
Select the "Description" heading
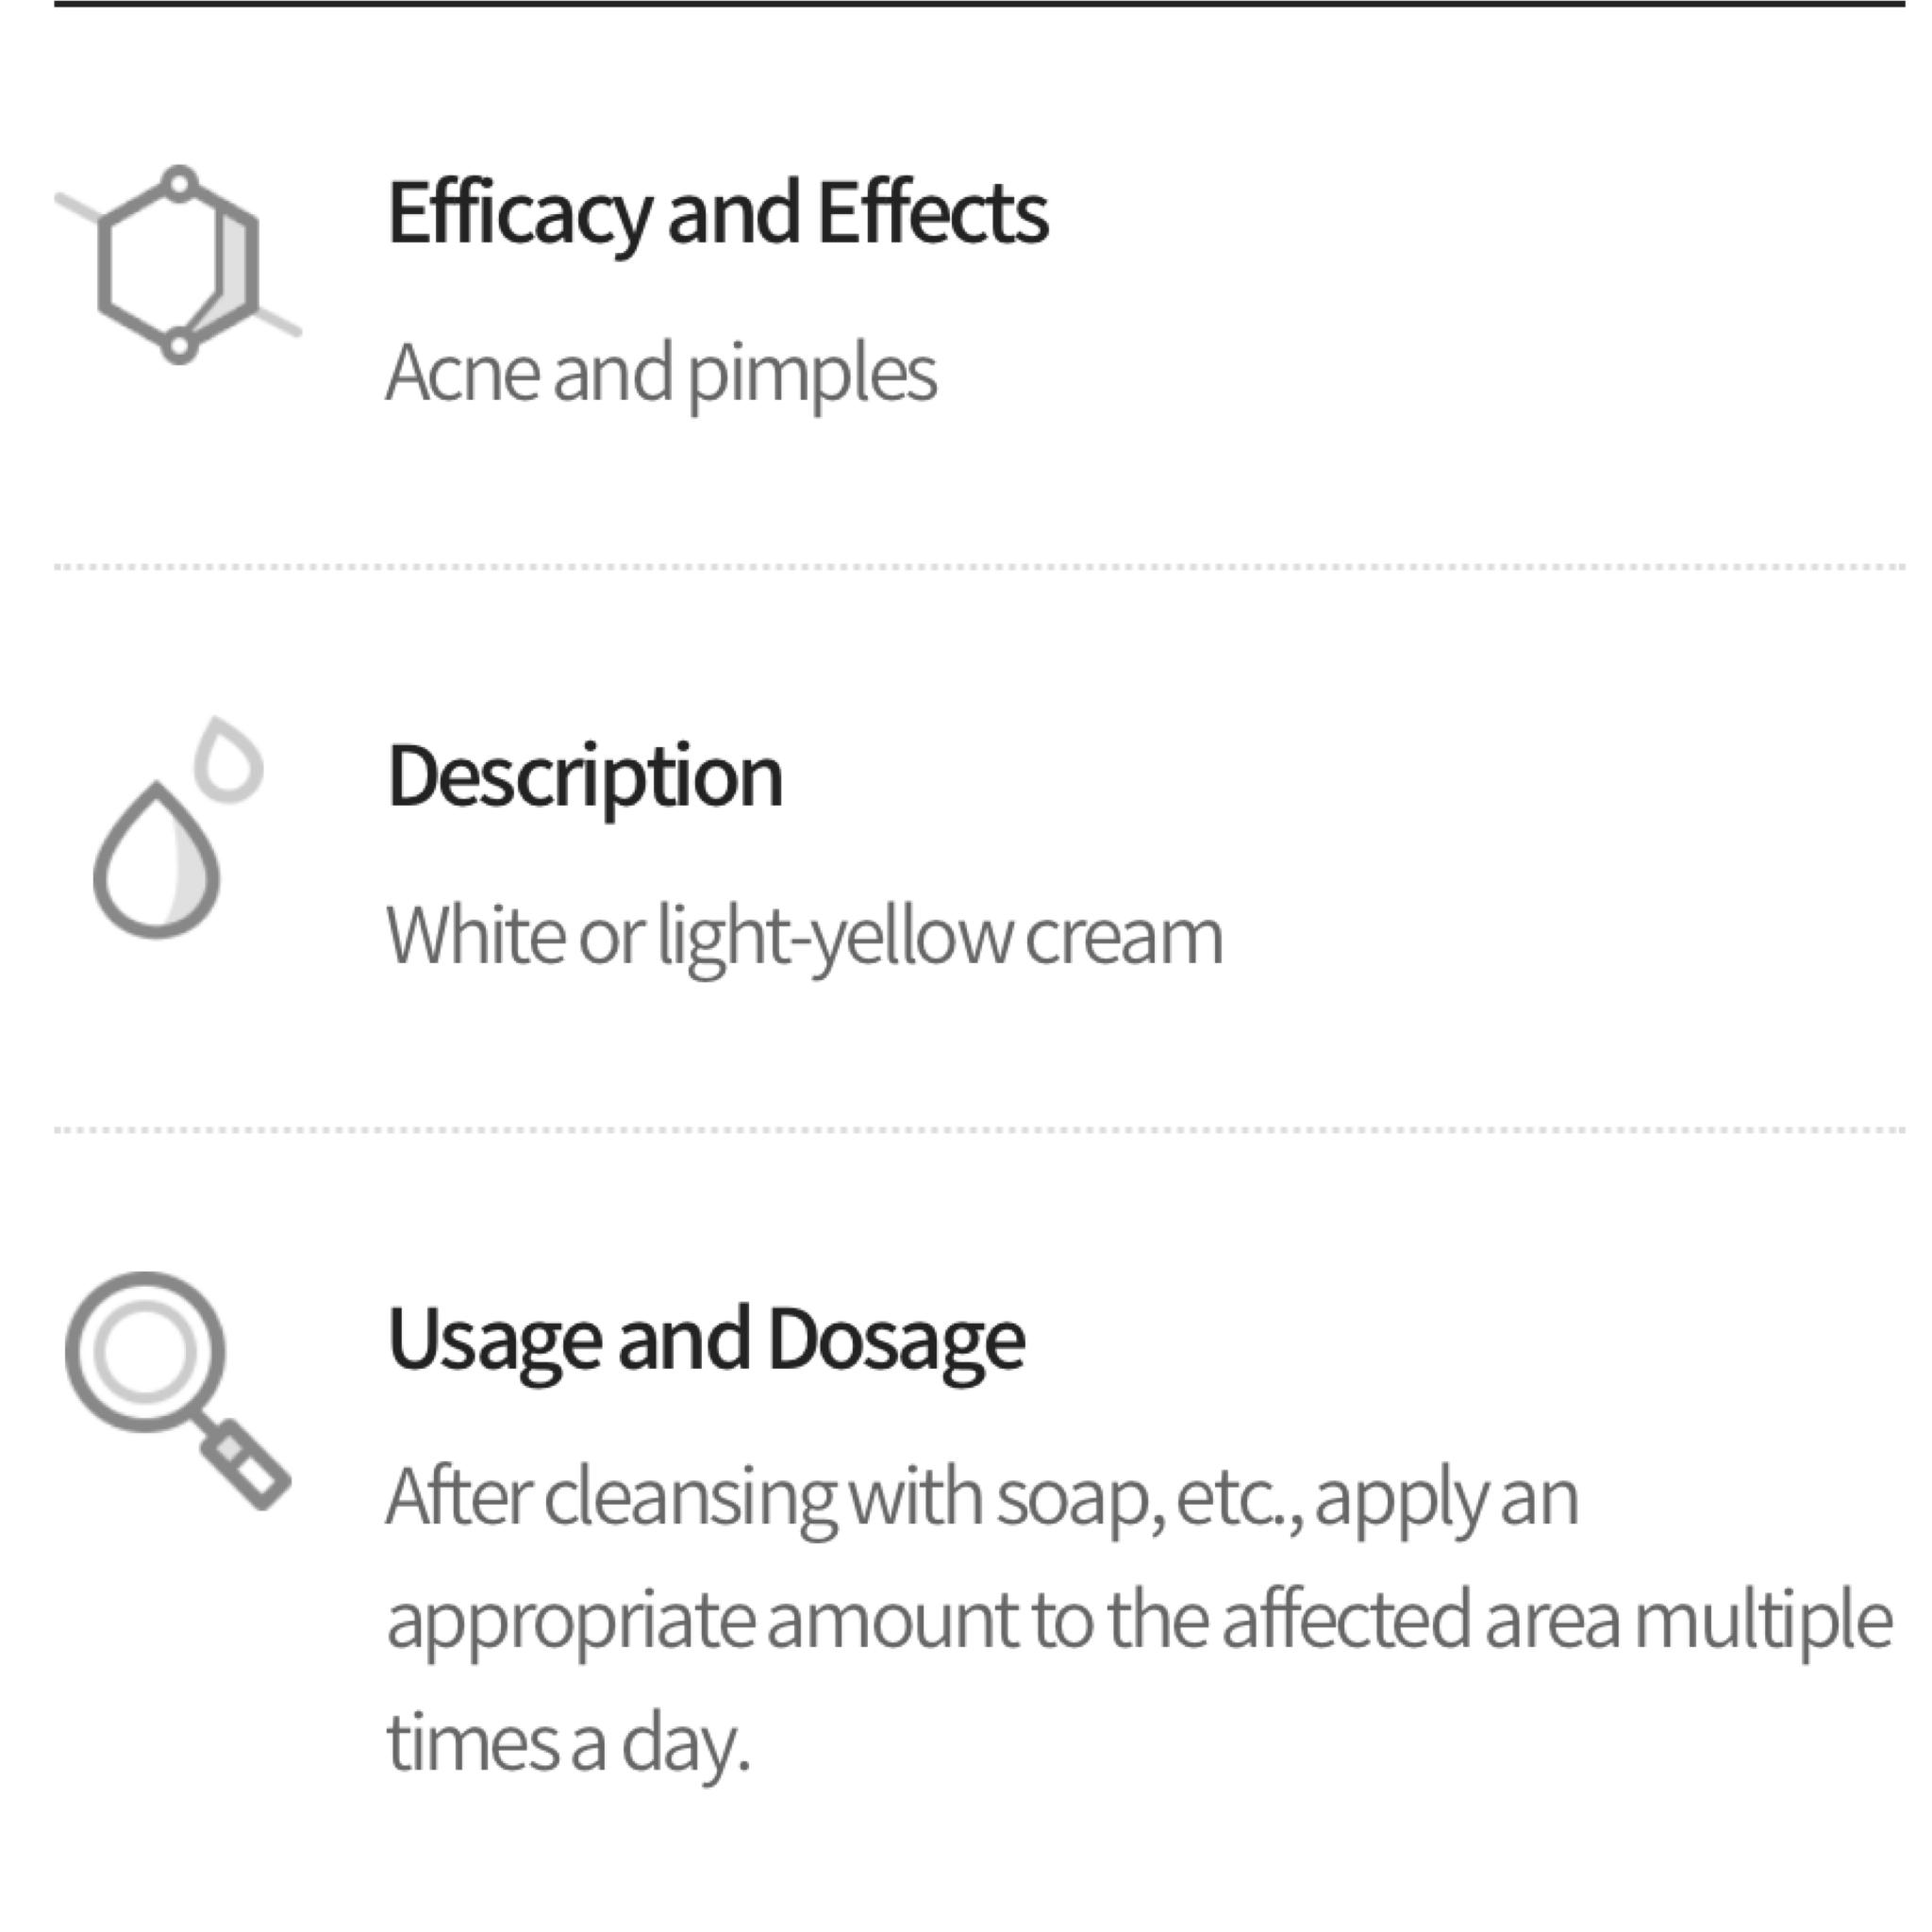(x=584, y=777)
